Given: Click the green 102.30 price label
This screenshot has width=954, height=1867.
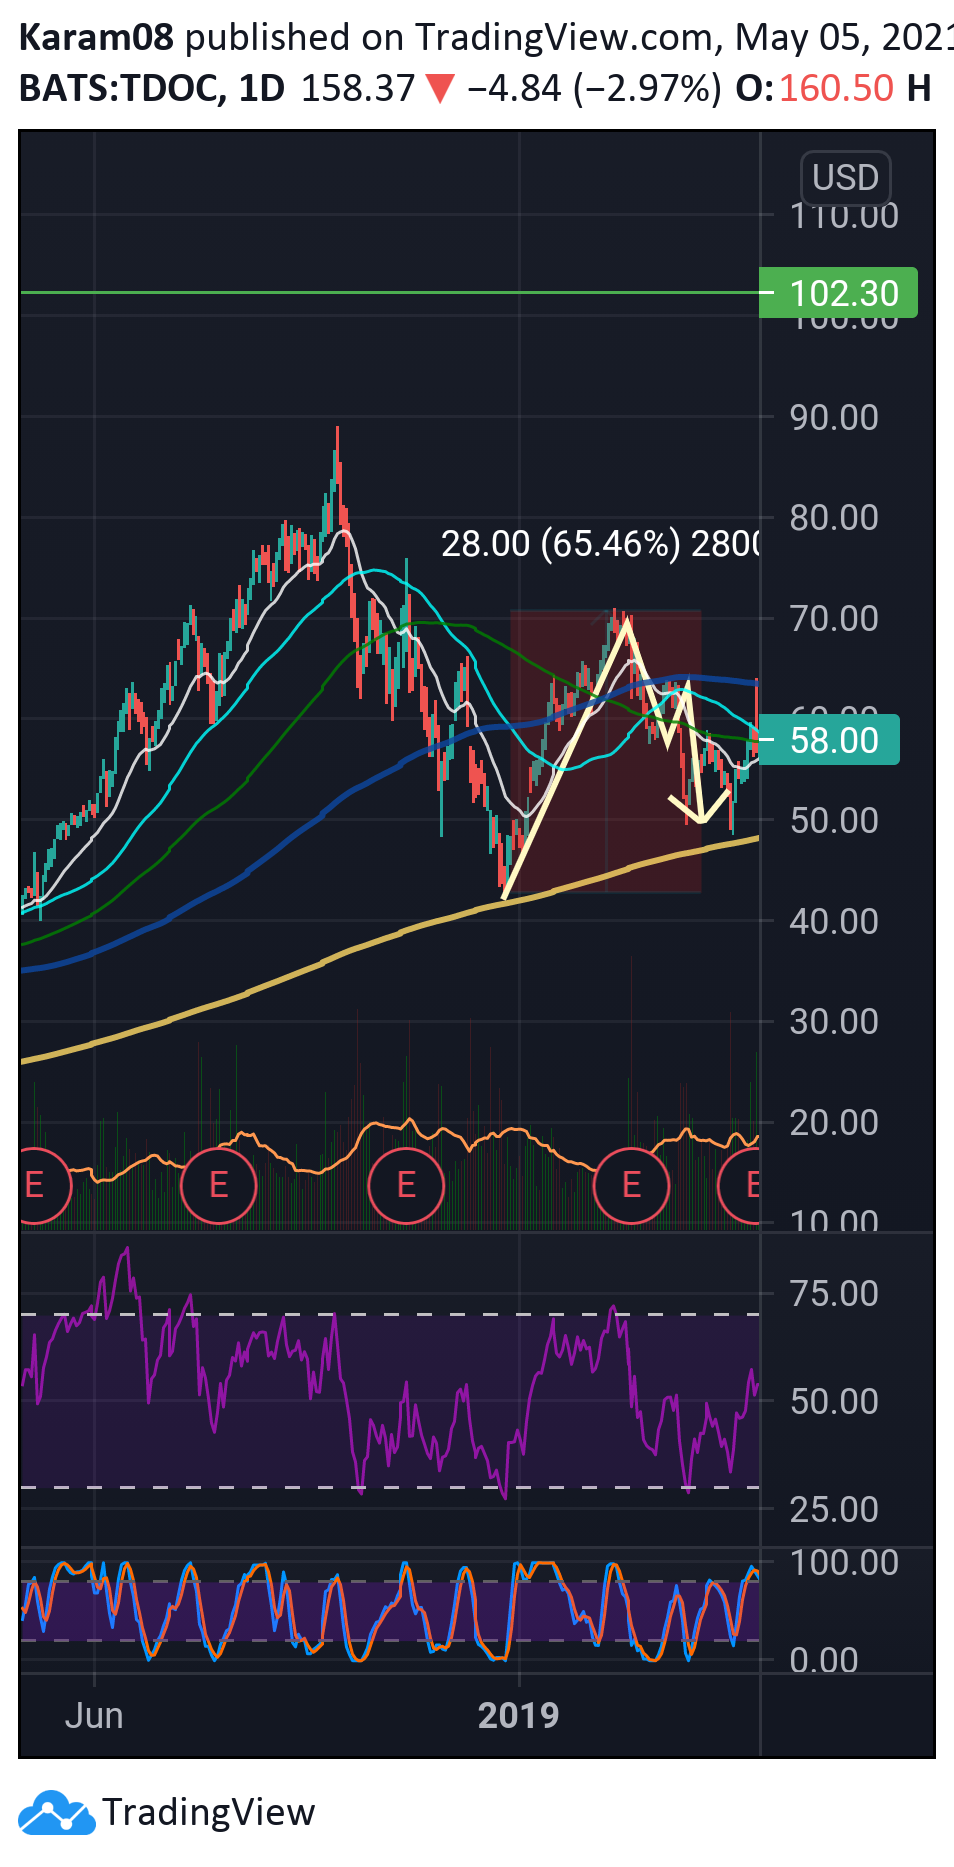Looking at the screenshot, I should [x=838, y=293].
